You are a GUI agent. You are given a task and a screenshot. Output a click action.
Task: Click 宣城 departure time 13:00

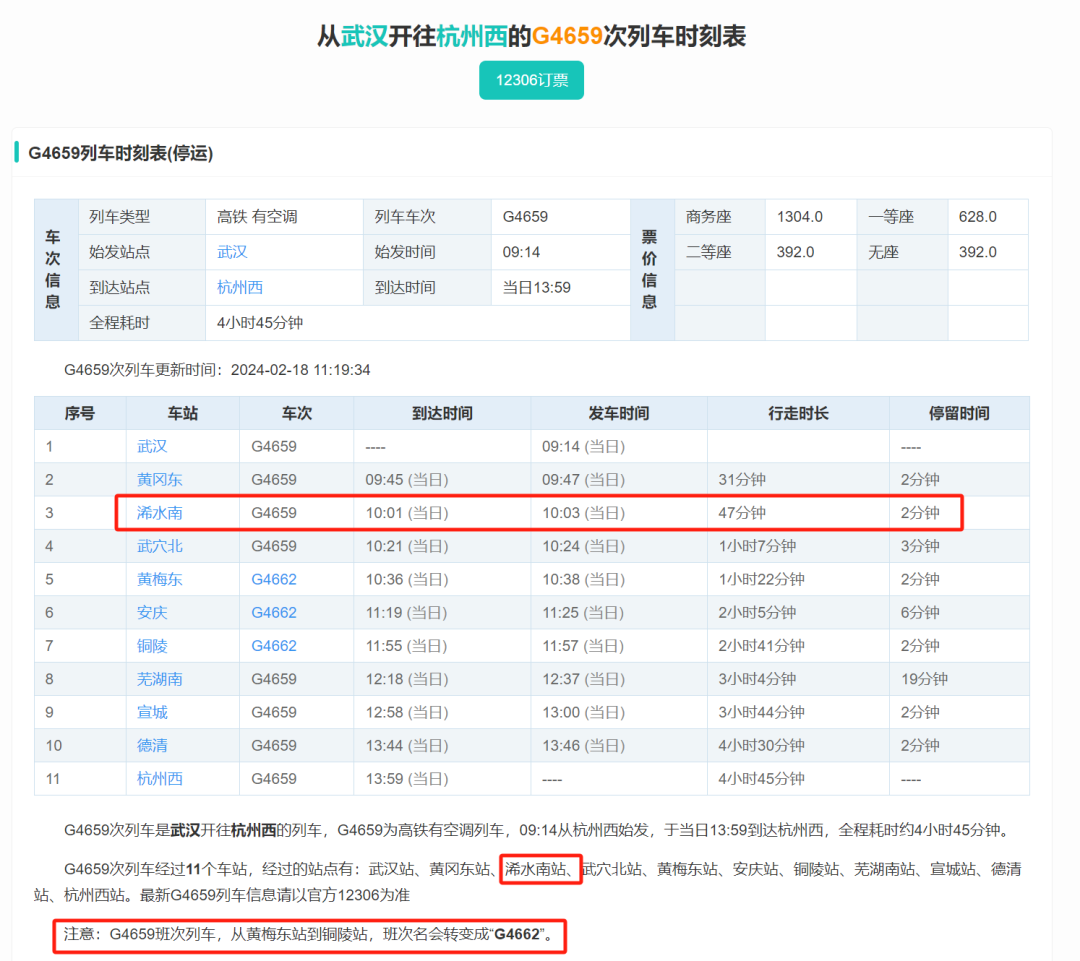coord(583,712)
